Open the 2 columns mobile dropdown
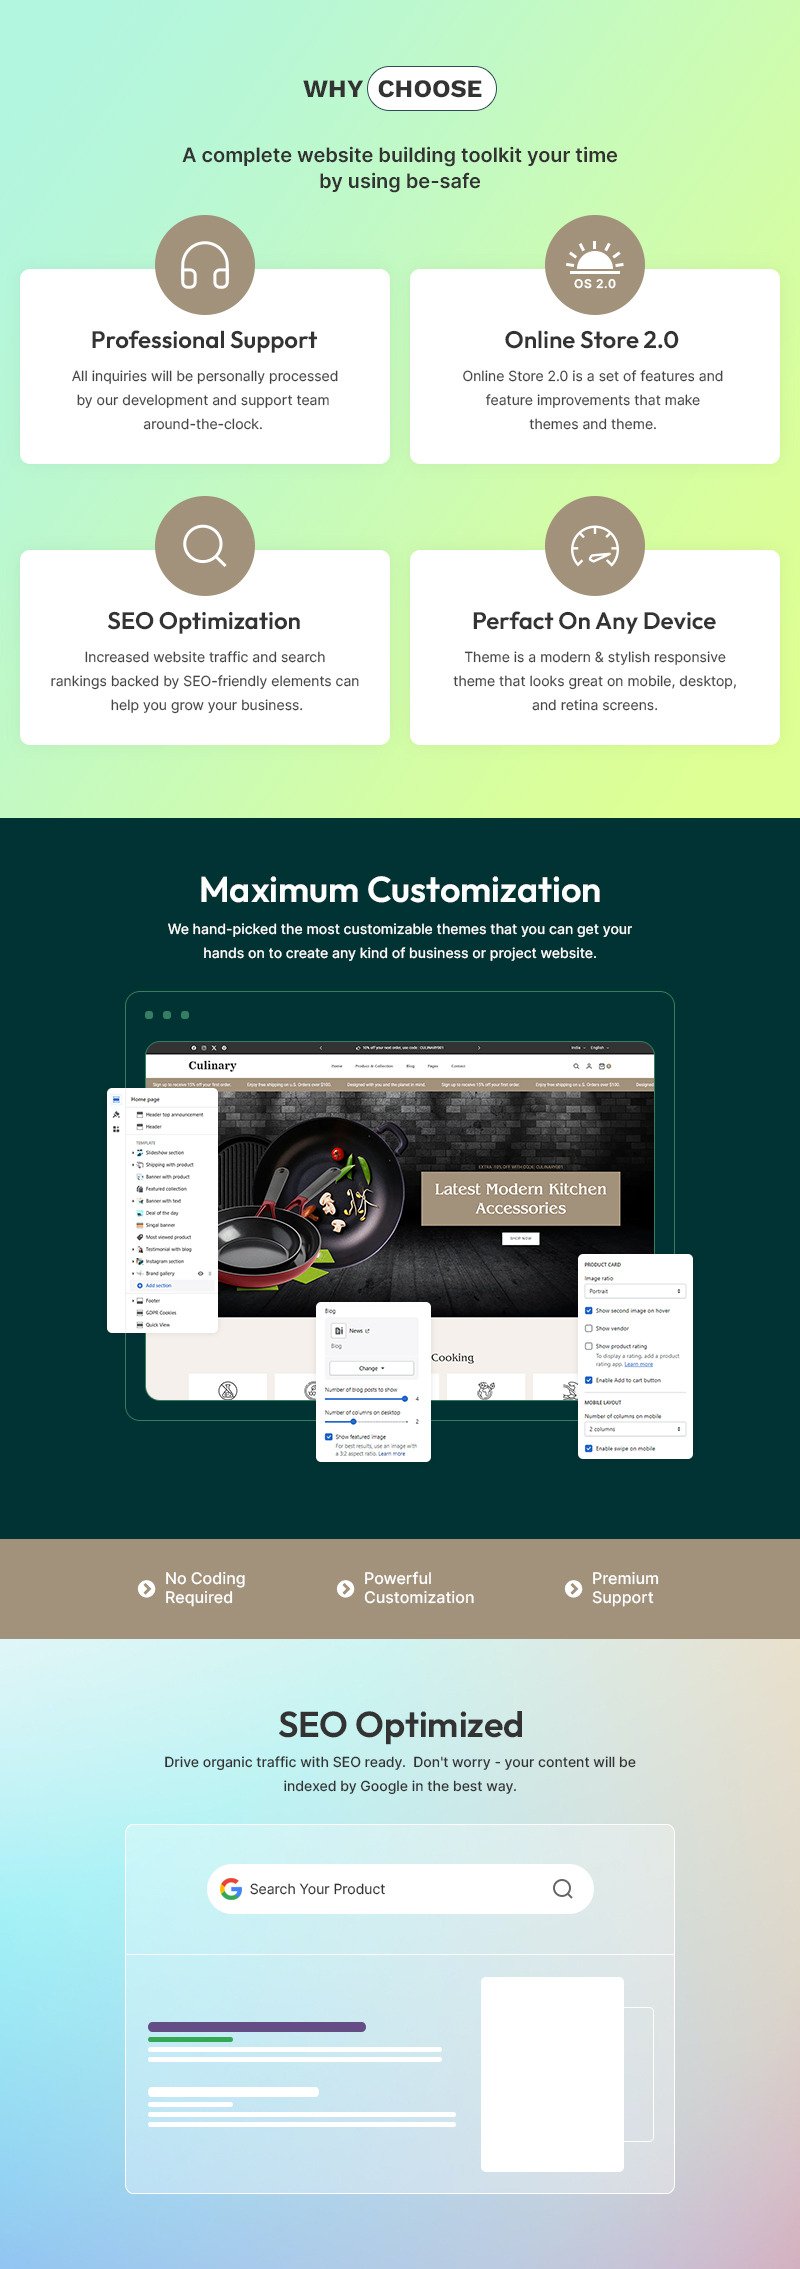The height and width of the screenshot is (2269, 800). [635, 1429]
